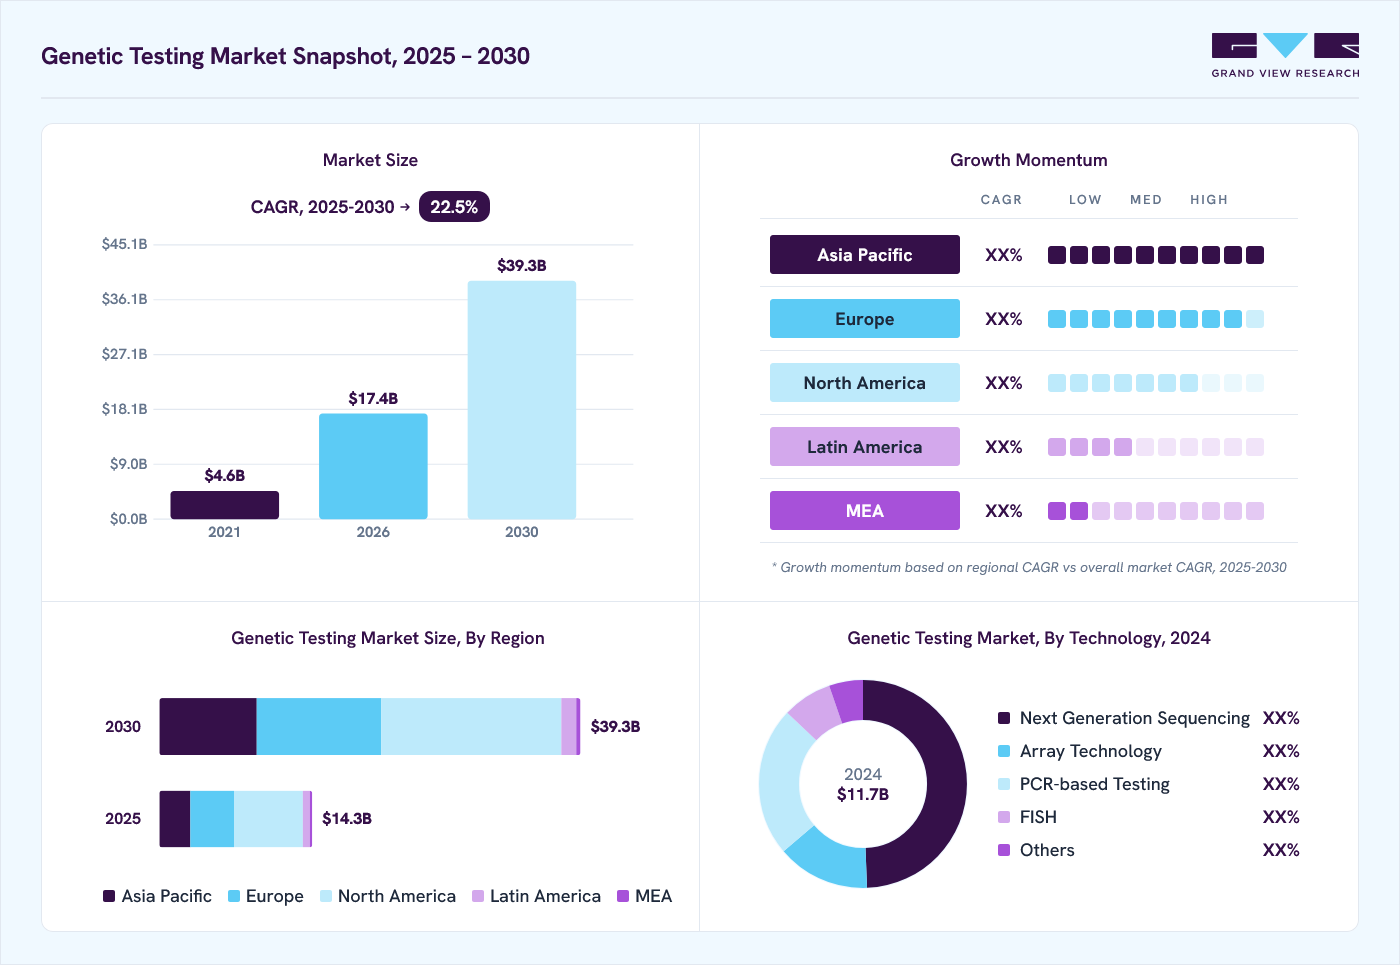
Task: Click the Europe segment of the 2030 bar
Action: click(319, 727)
